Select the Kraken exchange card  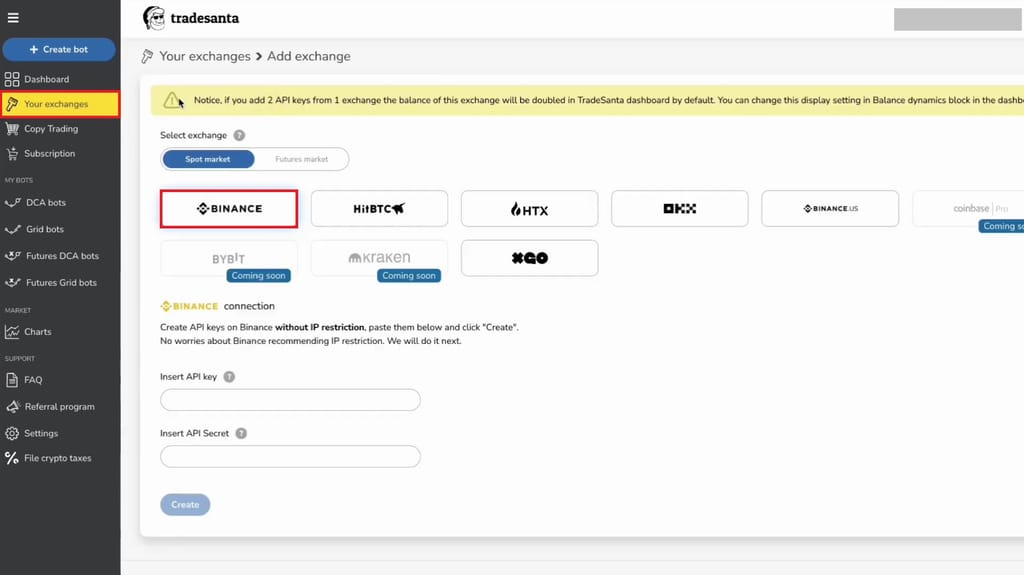tap(379, 258)
